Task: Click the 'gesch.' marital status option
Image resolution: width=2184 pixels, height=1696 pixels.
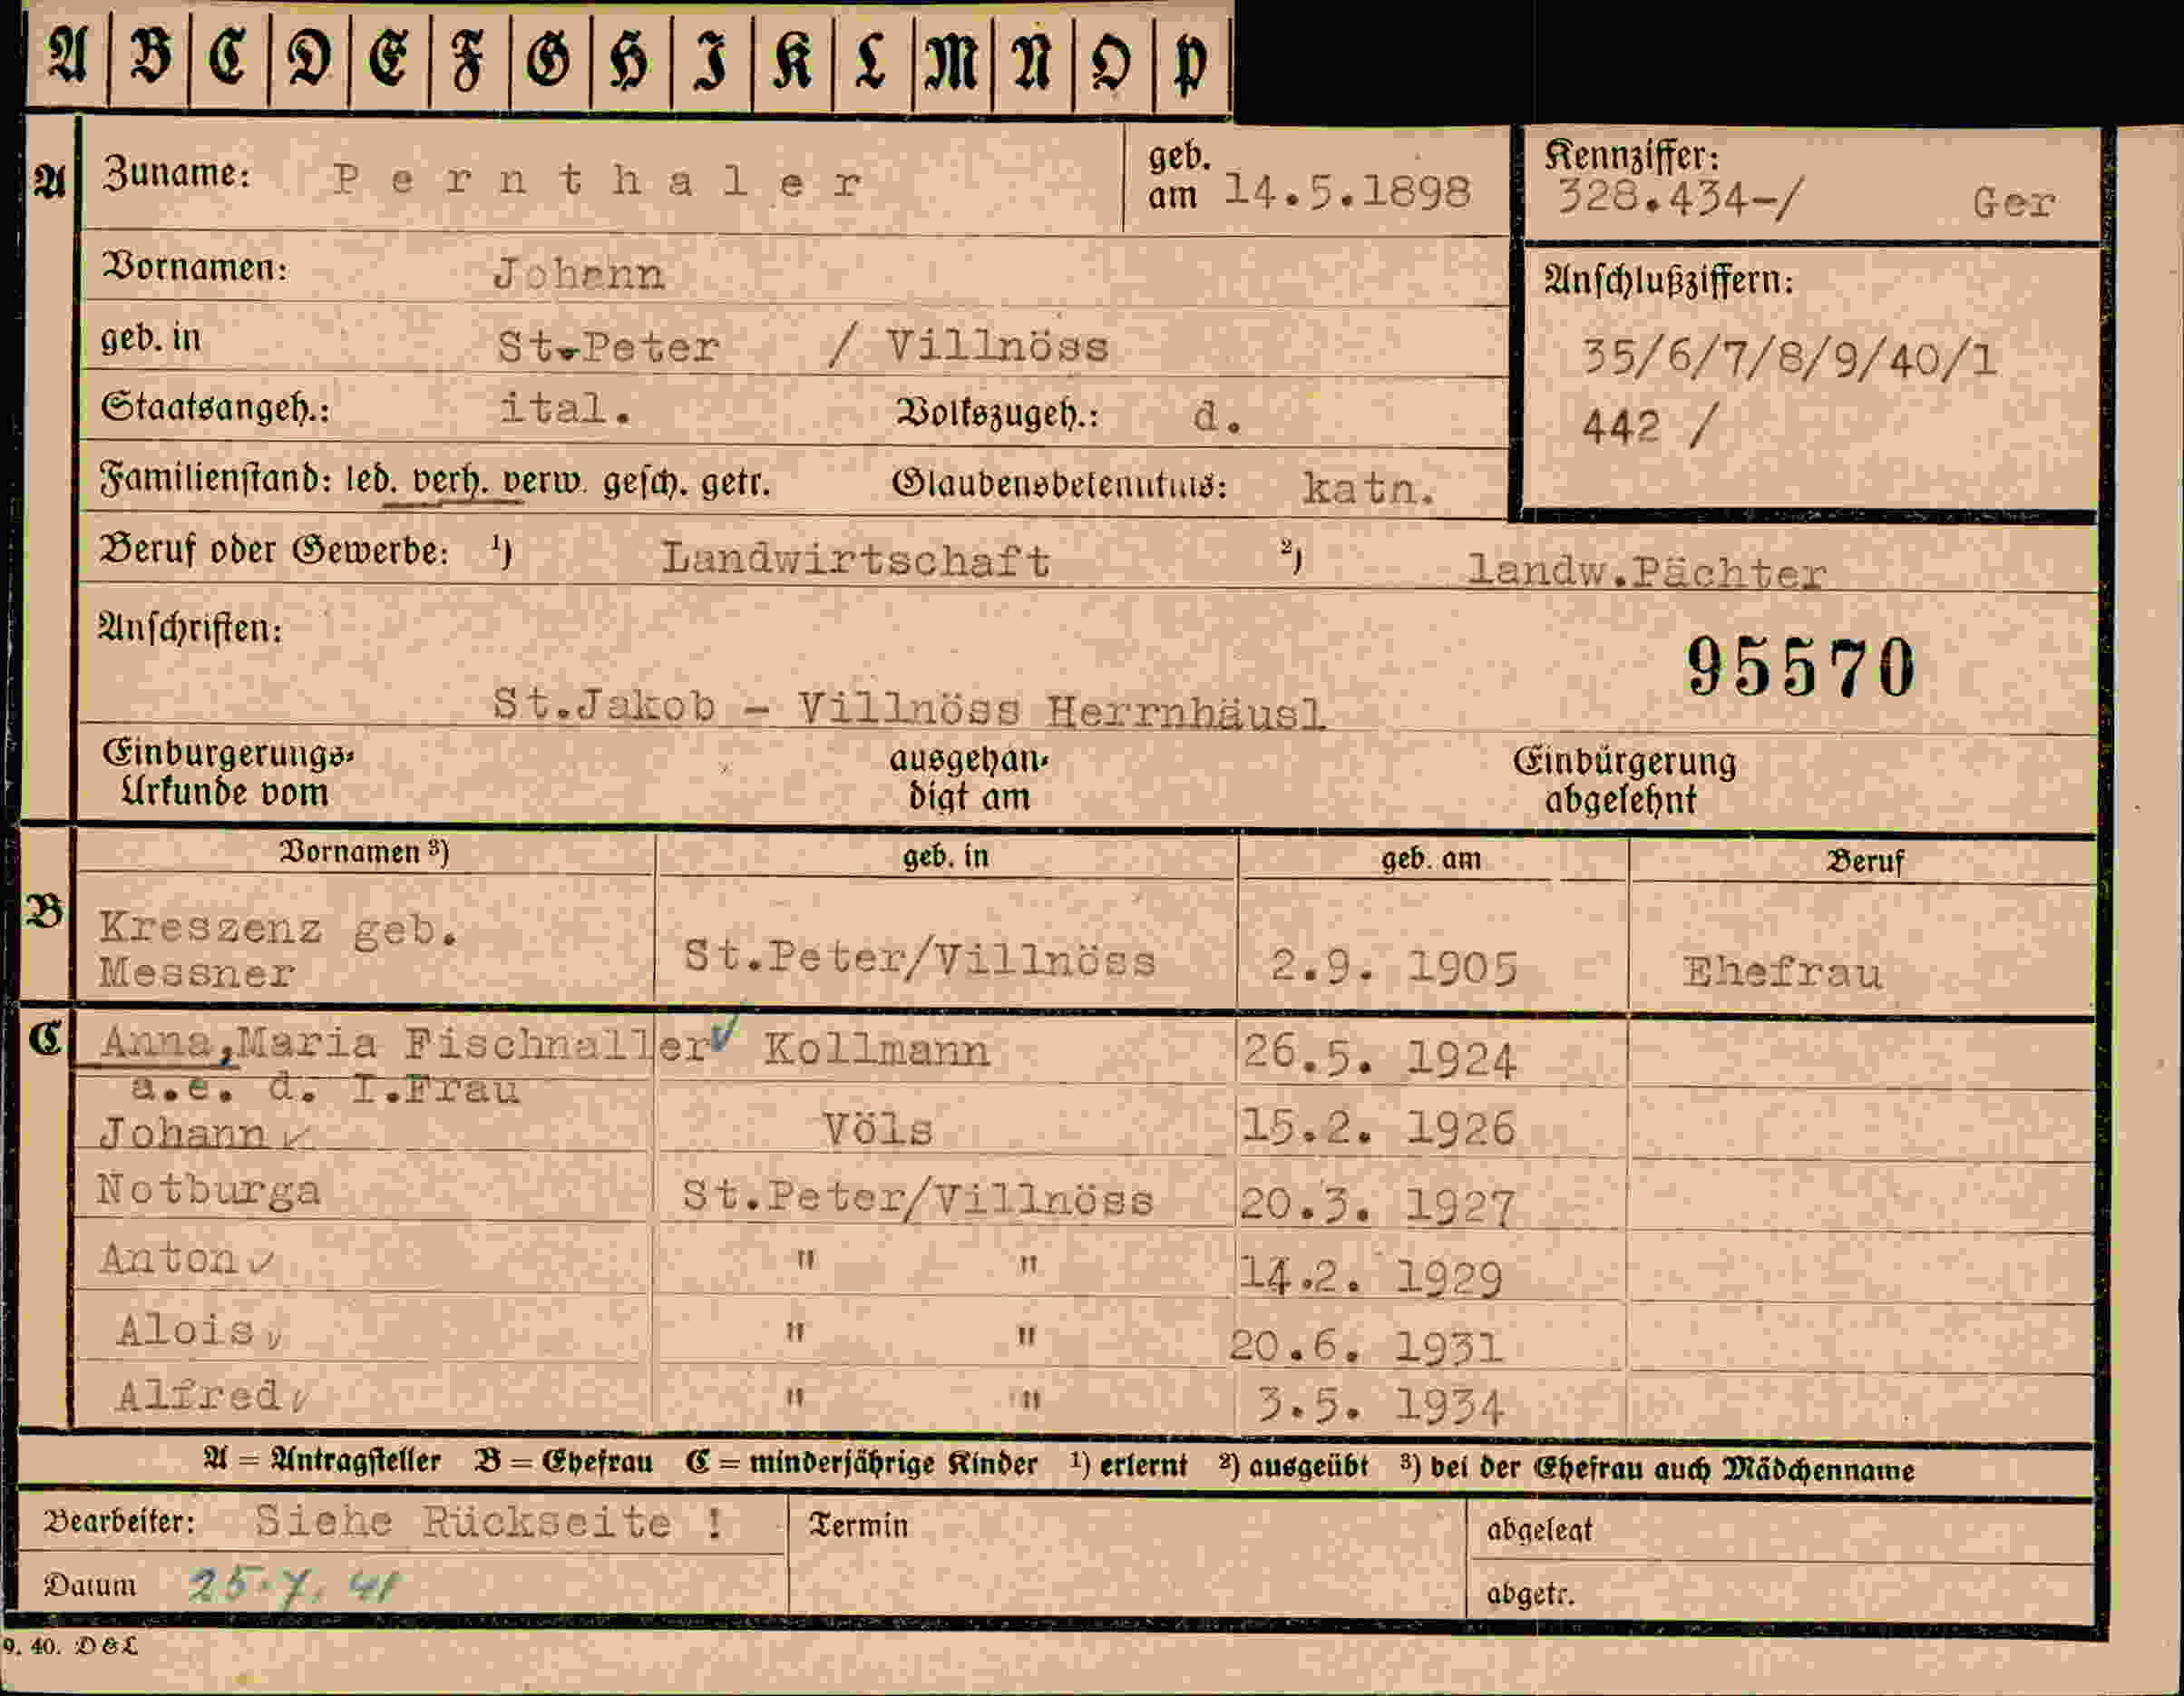Action: tap(645, 484)
